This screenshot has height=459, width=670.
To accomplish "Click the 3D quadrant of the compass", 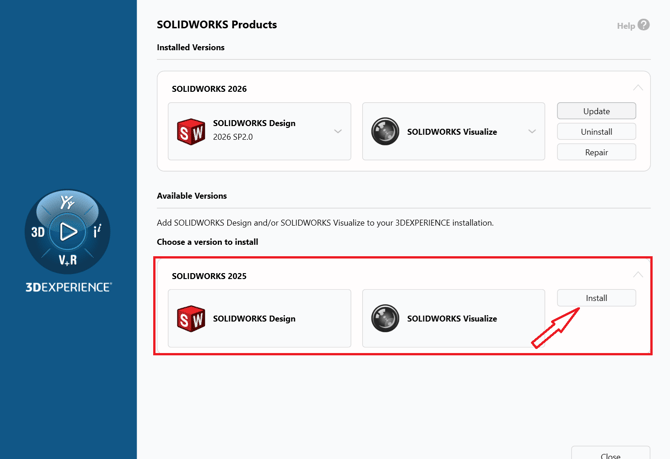I will point(38,232).
